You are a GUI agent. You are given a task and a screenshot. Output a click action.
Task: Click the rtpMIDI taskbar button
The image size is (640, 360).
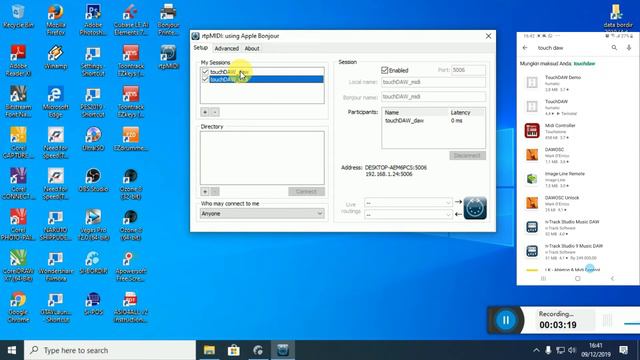283,350
